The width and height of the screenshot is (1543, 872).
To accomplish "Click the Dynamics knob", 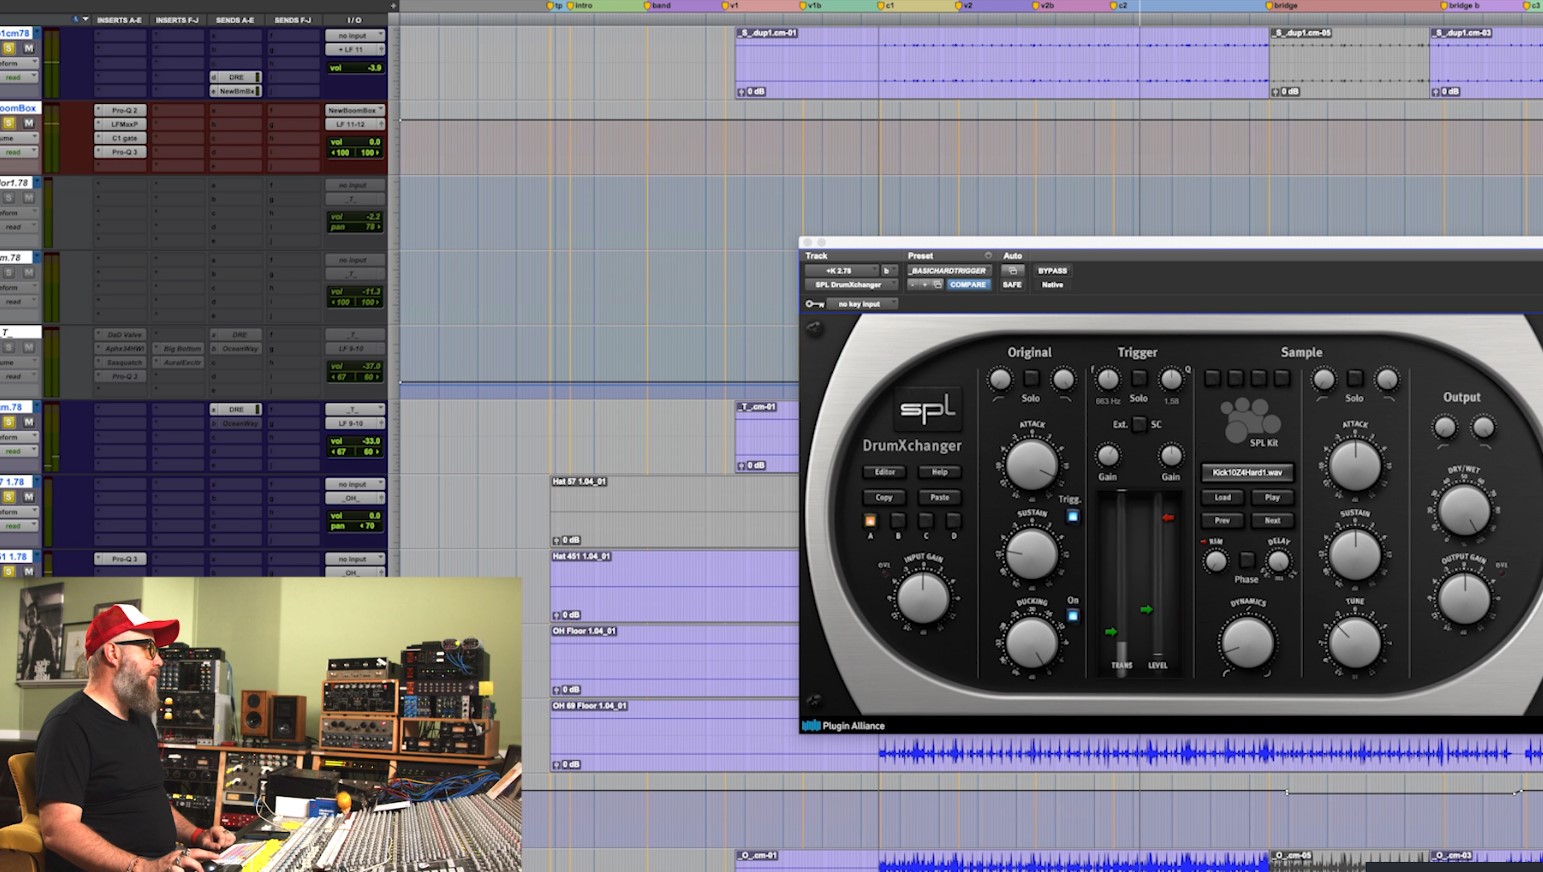I will [1247, 642].
